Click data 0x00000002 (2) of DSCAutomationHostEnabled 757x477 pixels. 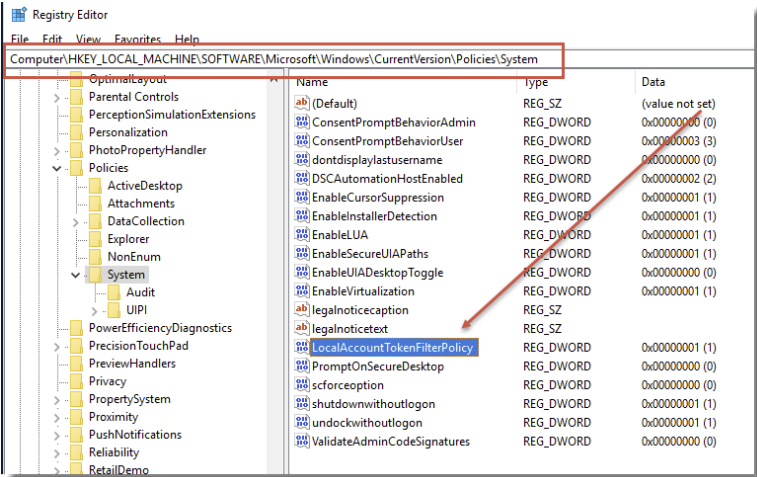678,179
